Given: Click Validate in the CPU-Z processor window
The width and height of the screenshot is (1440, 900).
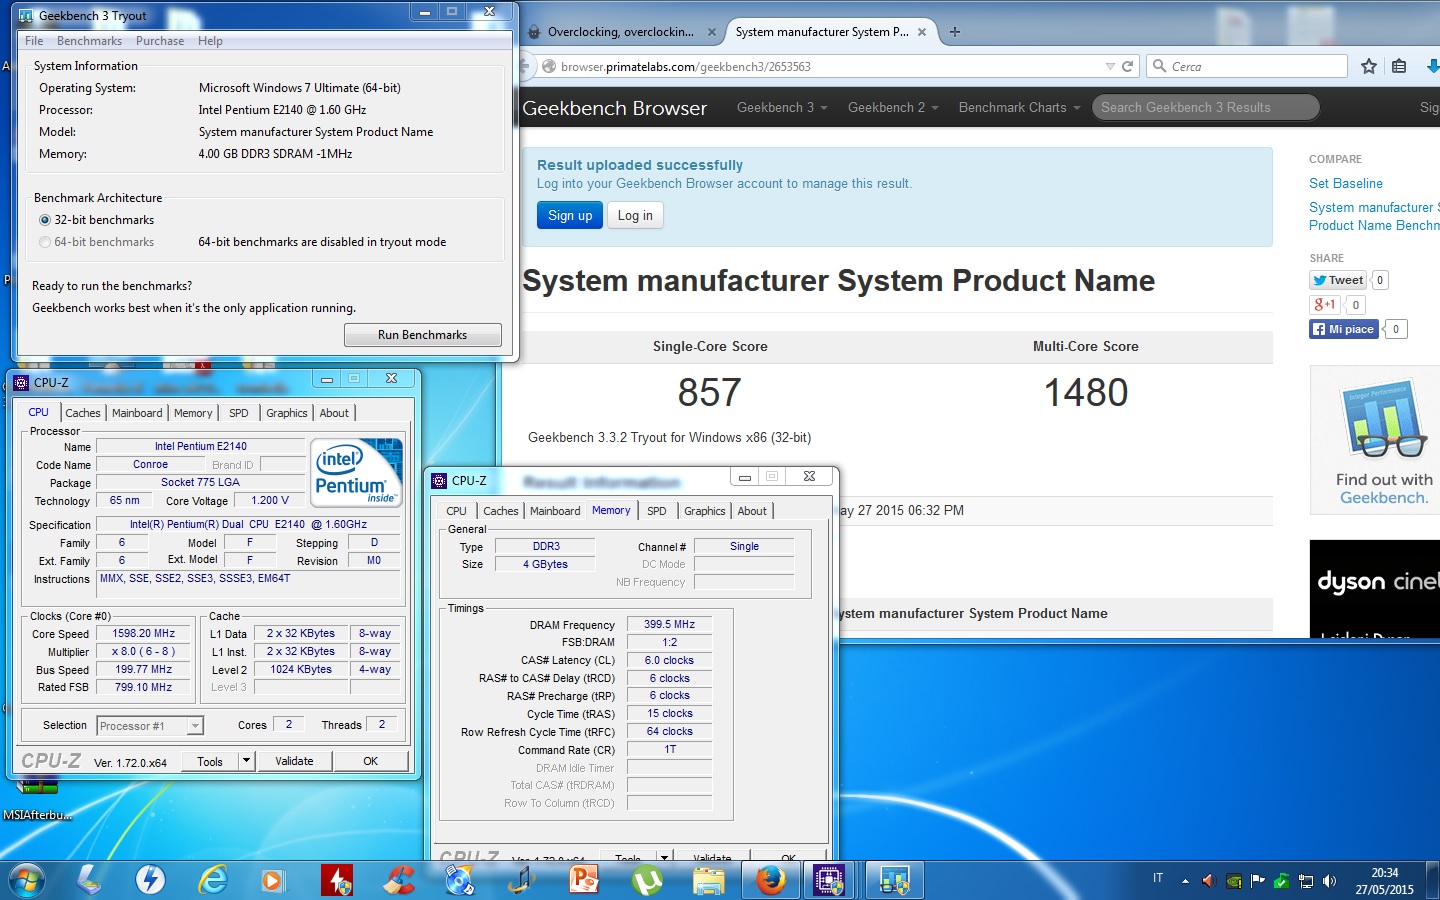Looking at the screenshot, I should 294,761.
